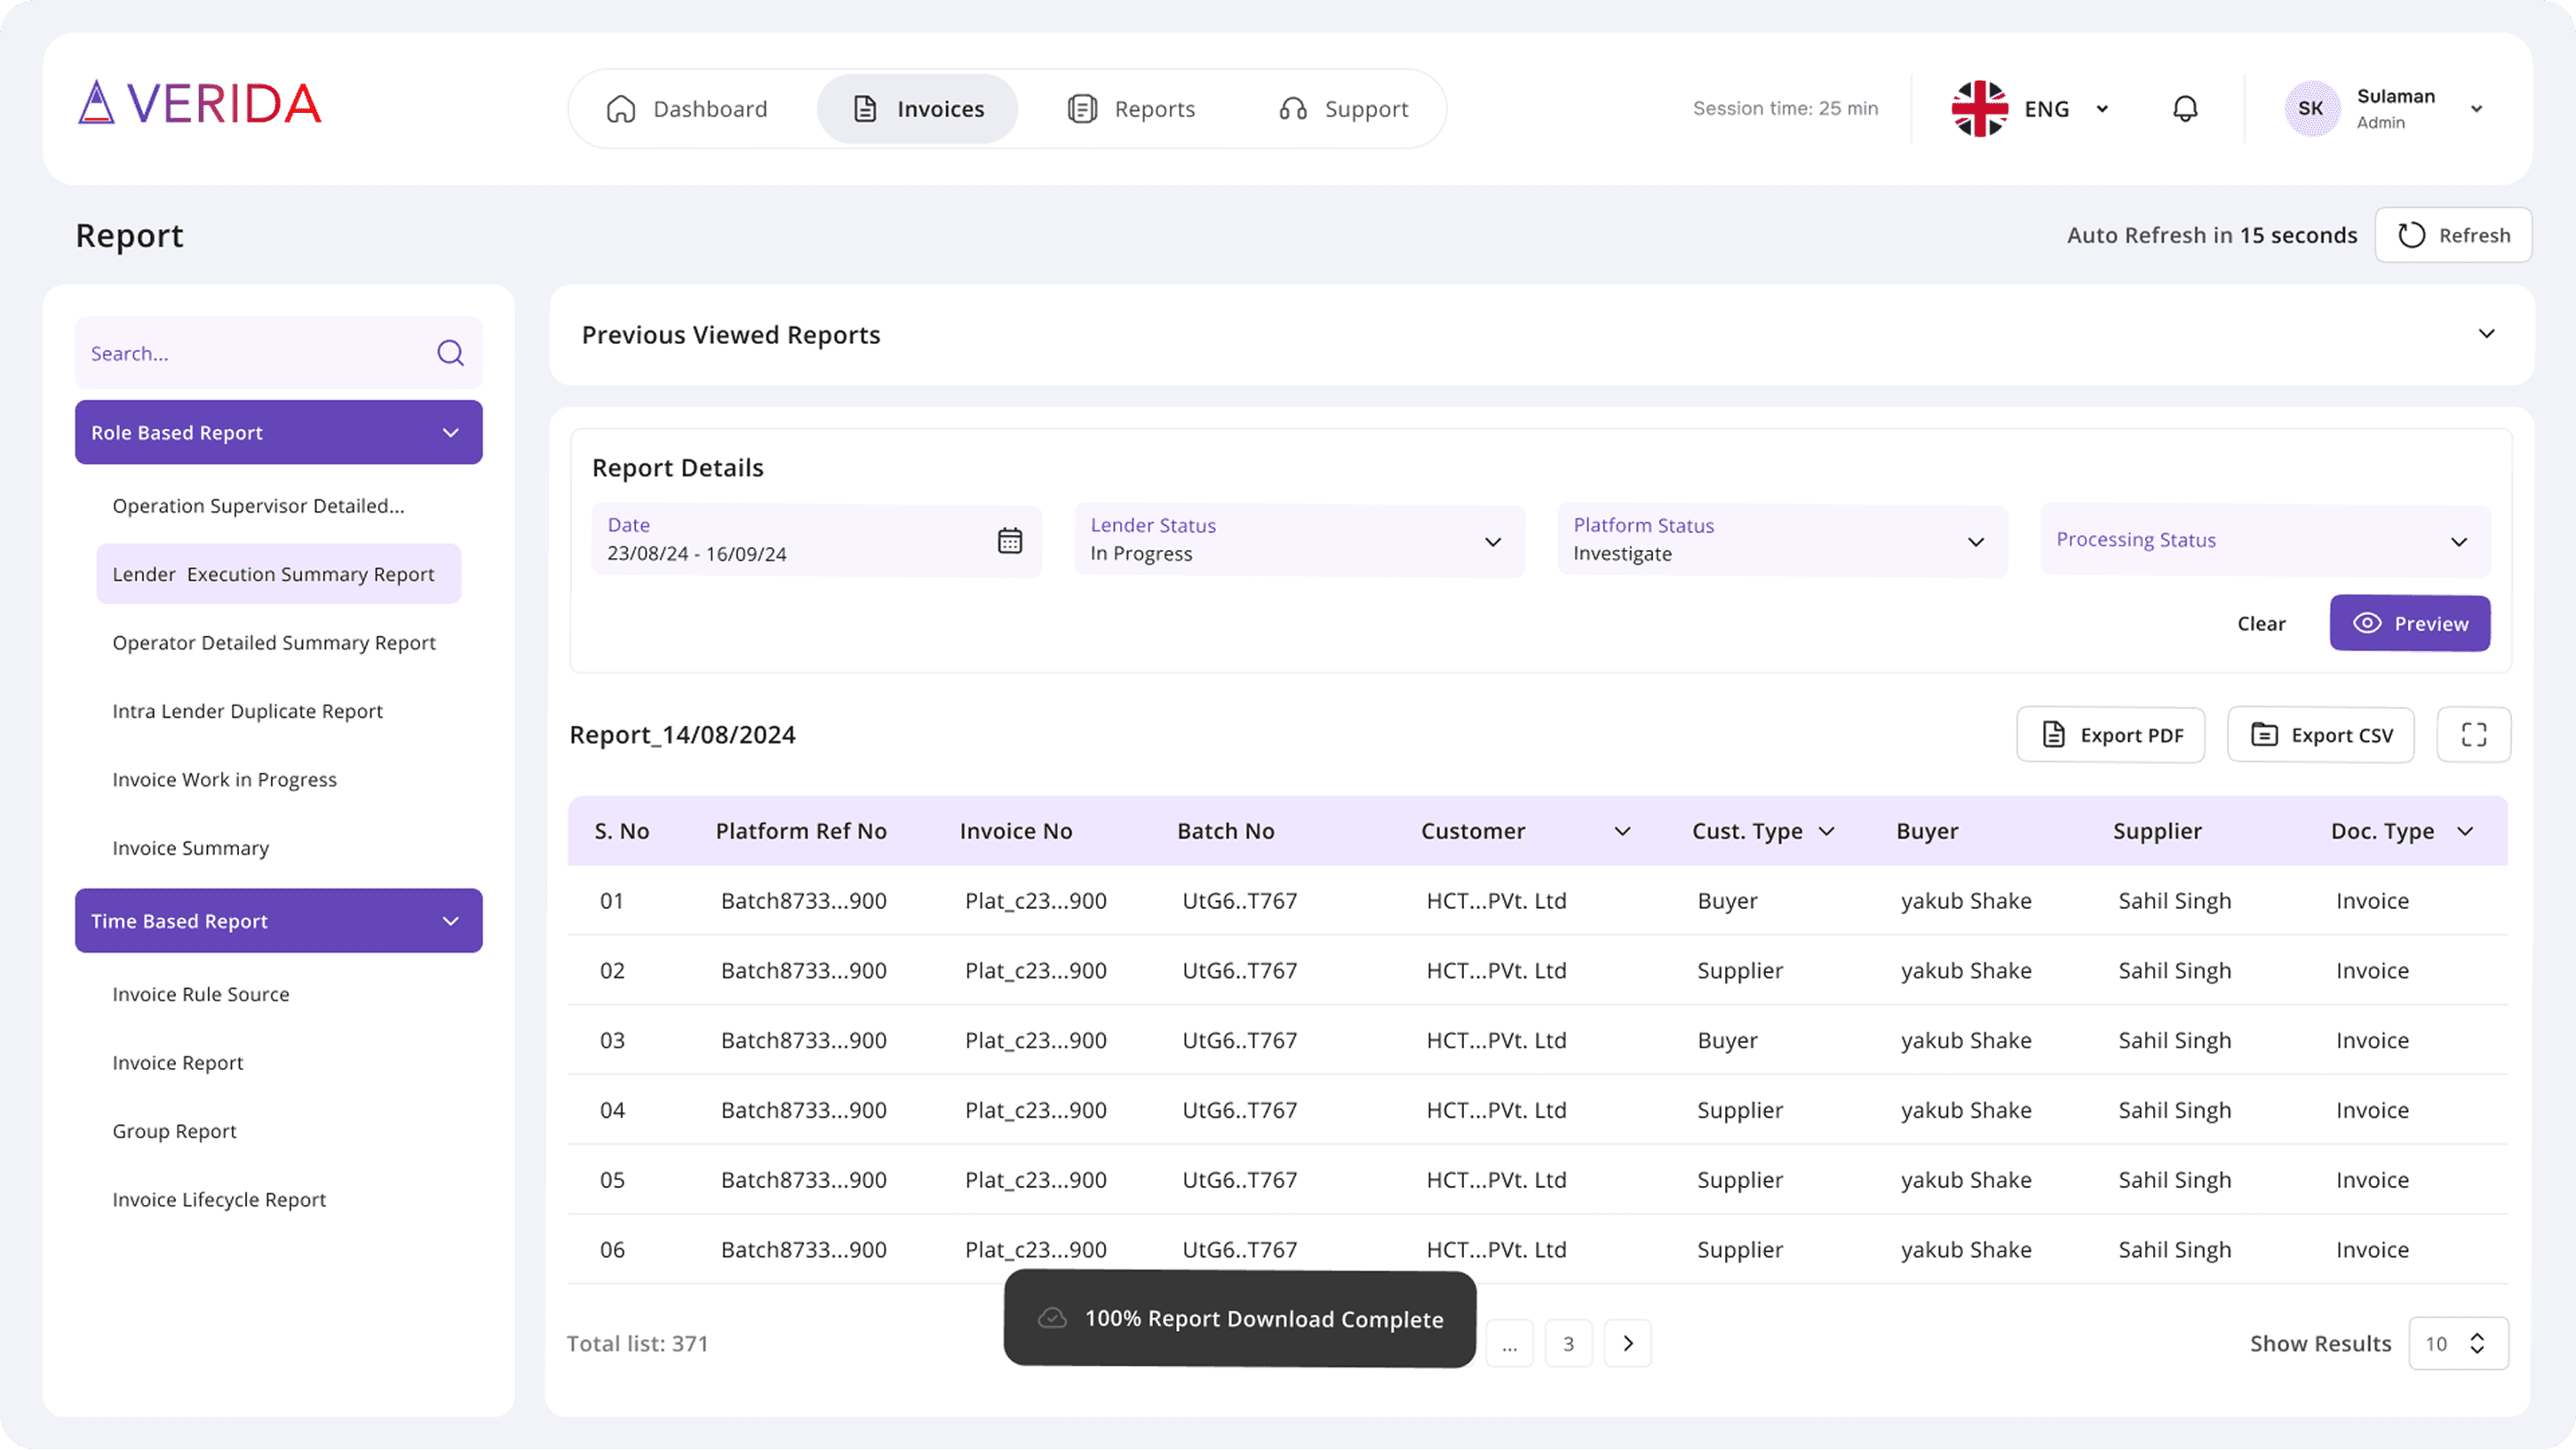The image size is (2576, 1450).
Task: Open the date range calendar icon
Action: [1009, 541]
